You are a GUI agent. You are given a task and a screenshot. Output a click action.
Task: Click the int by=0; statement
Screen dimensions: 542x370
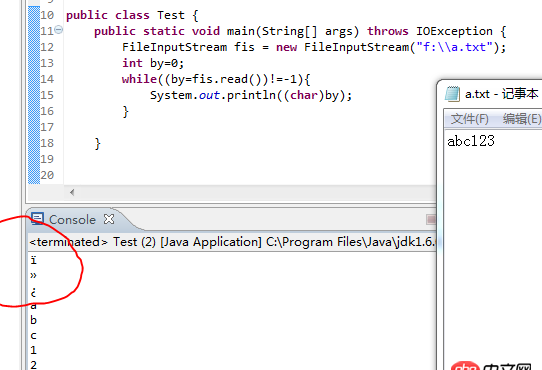click(153, 63)
